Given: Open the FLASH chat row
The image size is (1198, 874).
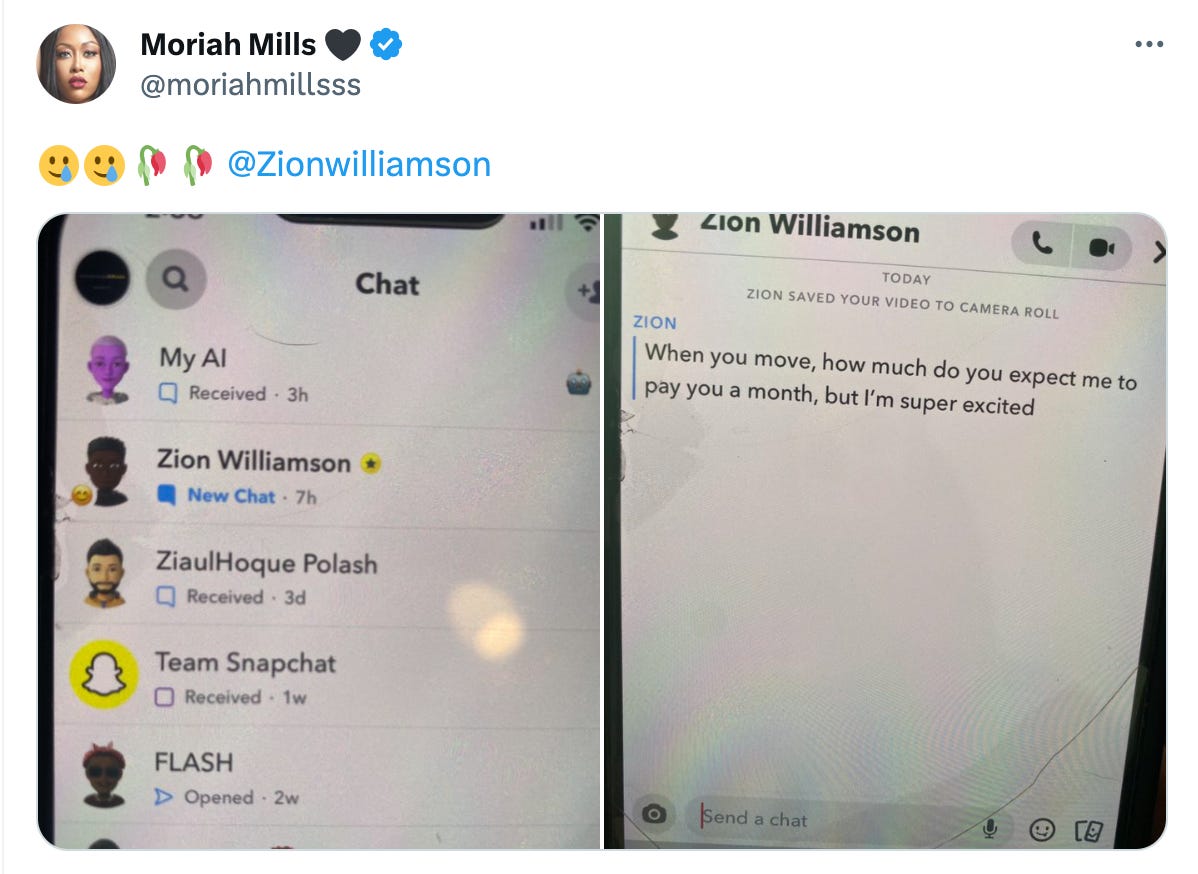Looking at the screenshot, I should pos(329,776).
